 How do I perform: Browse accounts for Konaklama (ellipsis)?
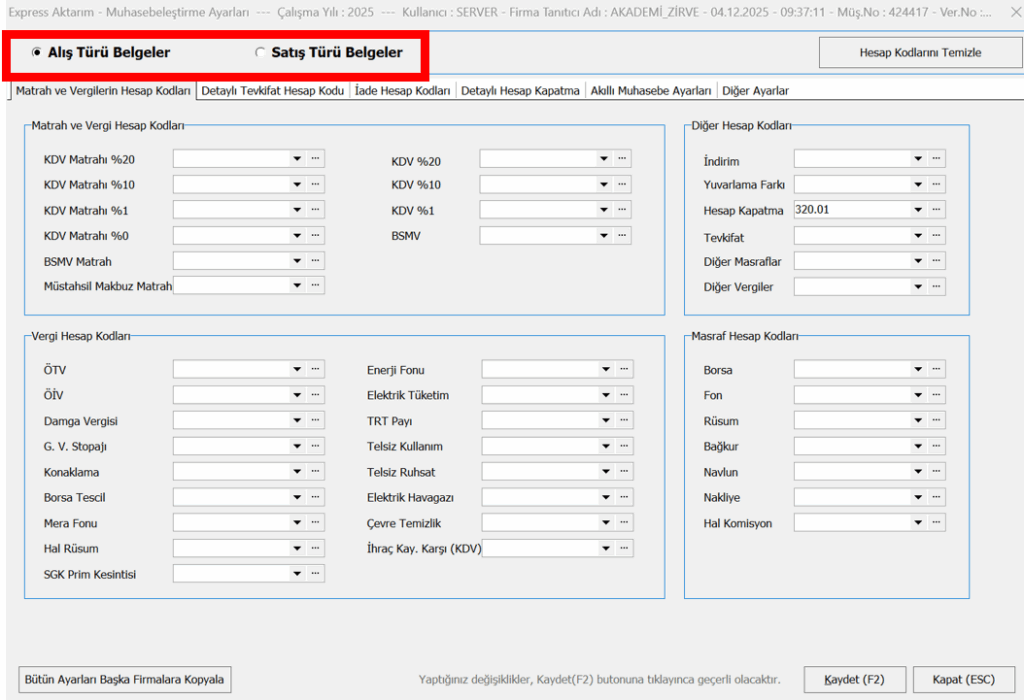click(x=315, y=471)
